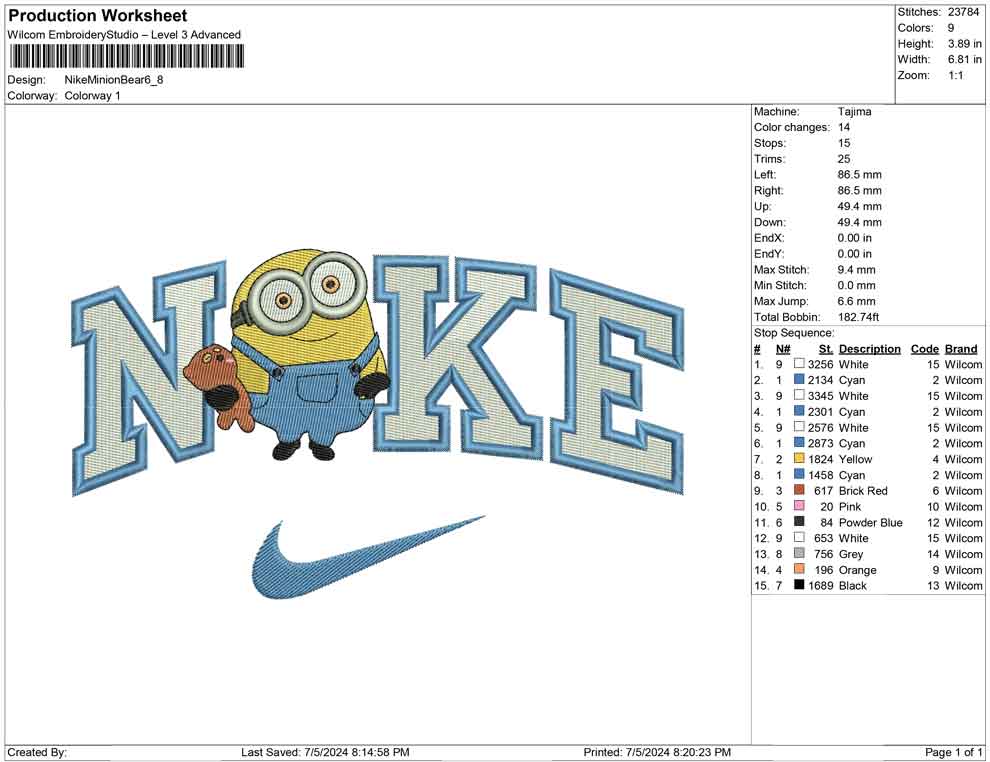990x762 pixels.
Task: Click the stitch count 1689 in Black row
Action: [x=821, y=585]
